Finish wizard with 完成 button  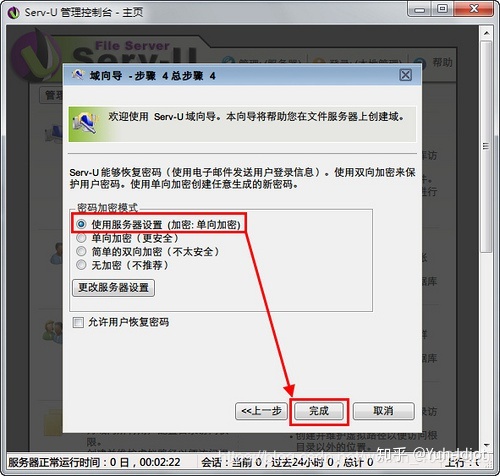coord(319,411)
